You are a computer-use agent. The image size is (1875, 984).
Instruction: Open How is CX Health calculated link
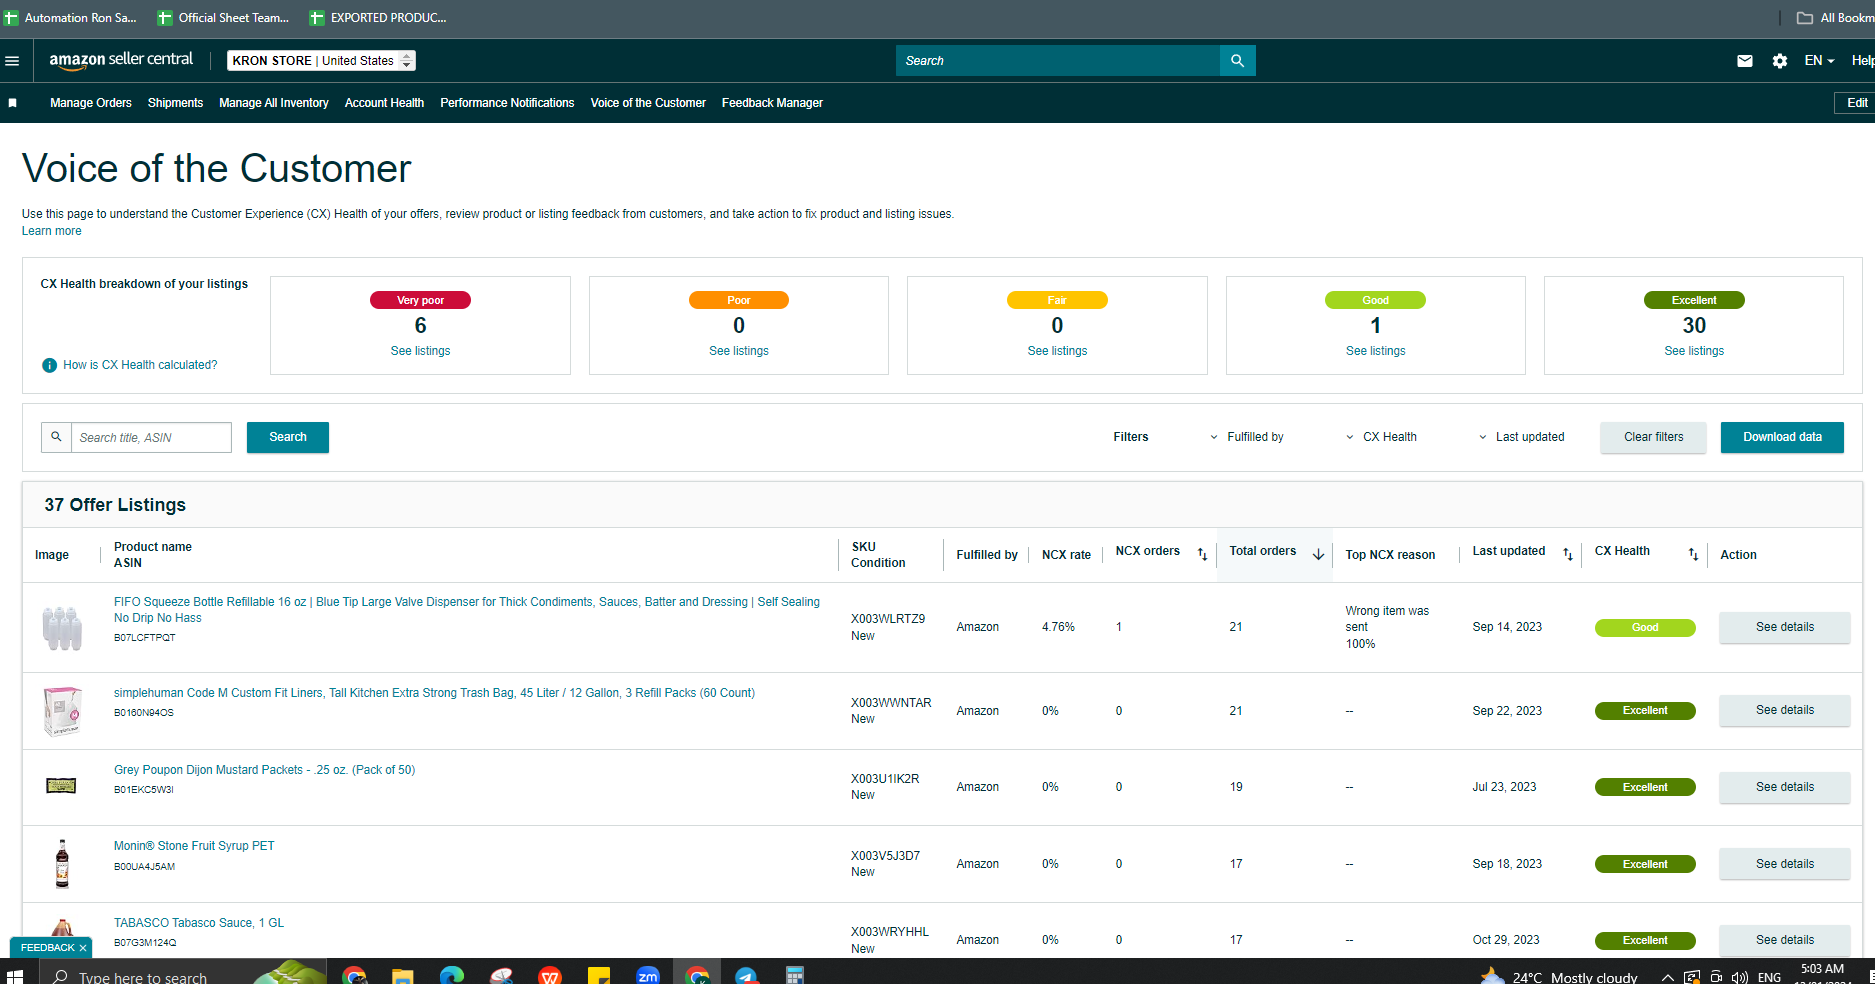[x=140, y=365]
